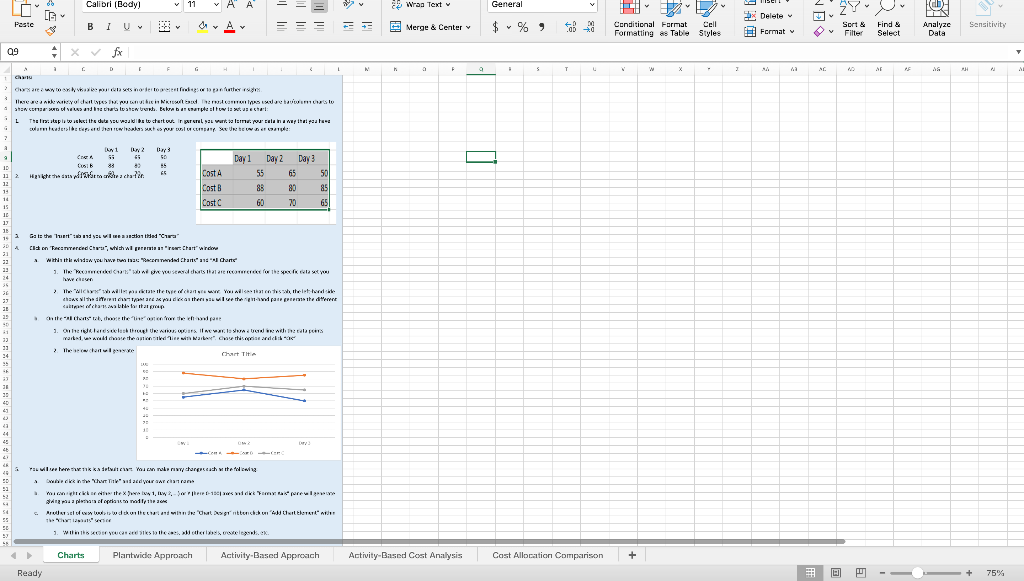
Task: Click the Sensitivity button
Action: click(987, 15)
